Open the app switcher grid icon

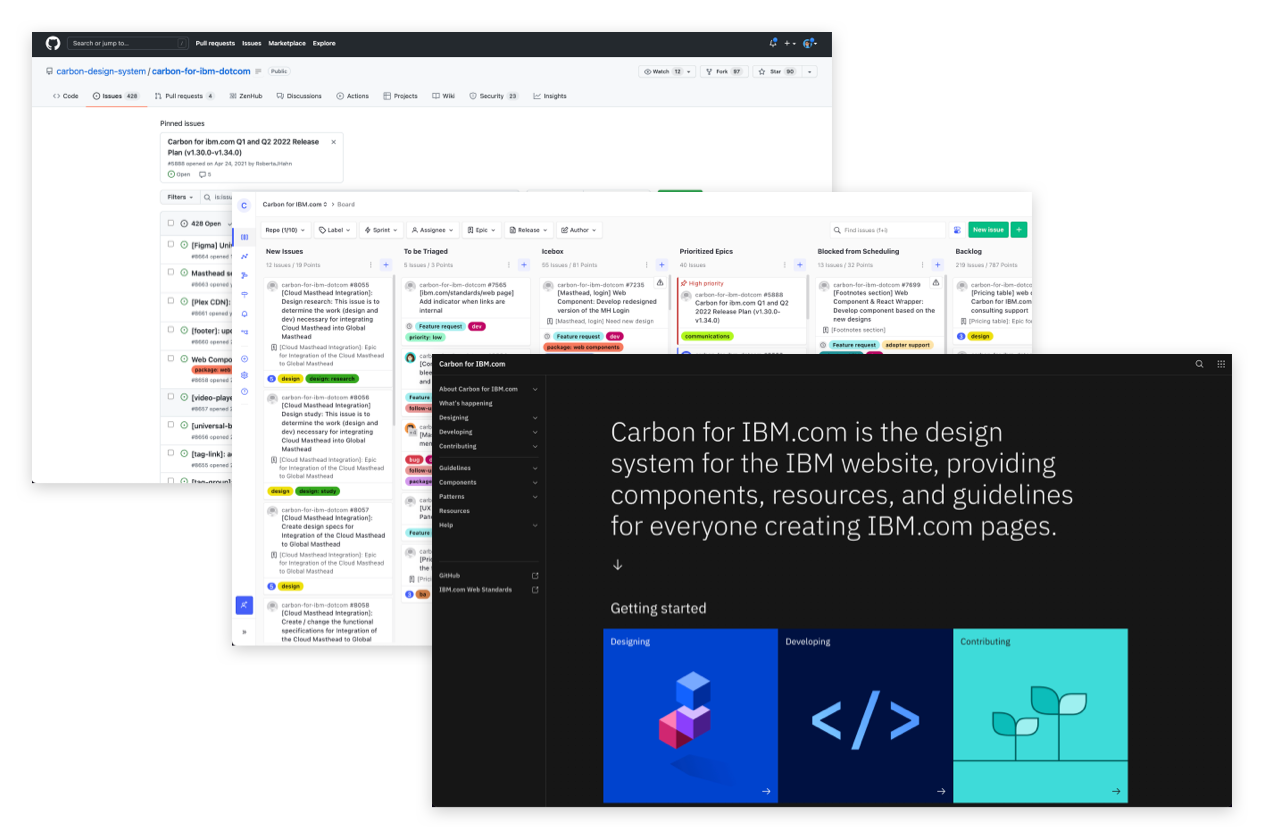[1221, 364]
